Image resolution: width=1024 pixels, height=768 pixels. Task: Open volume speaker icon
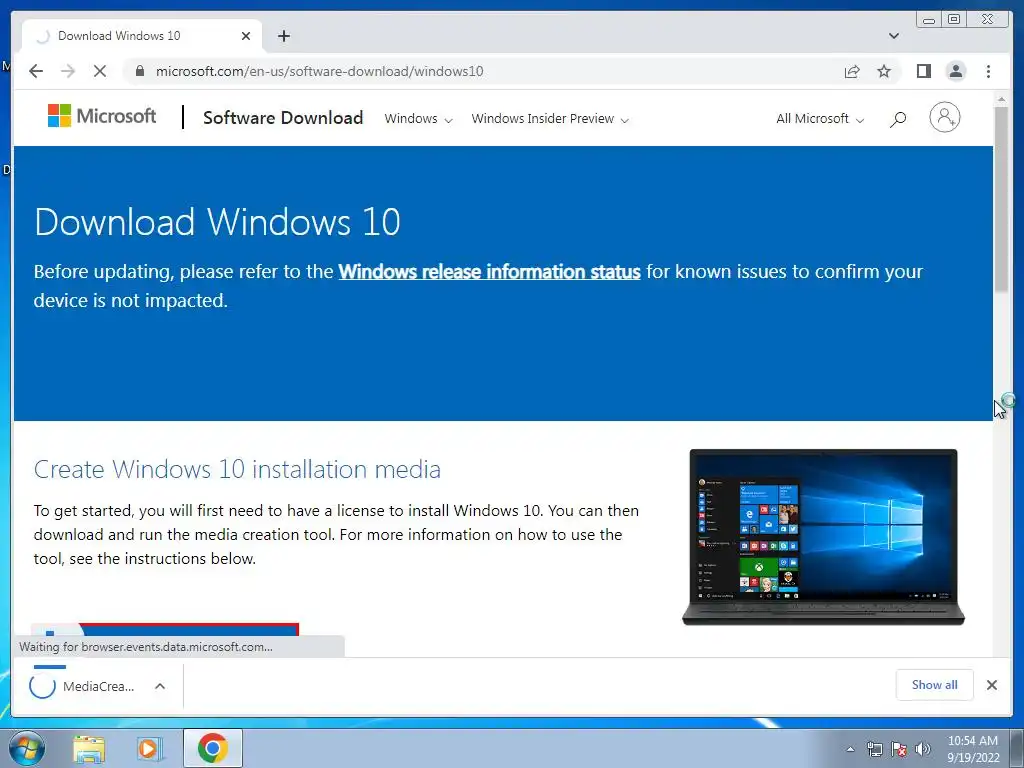pos(923,749)
